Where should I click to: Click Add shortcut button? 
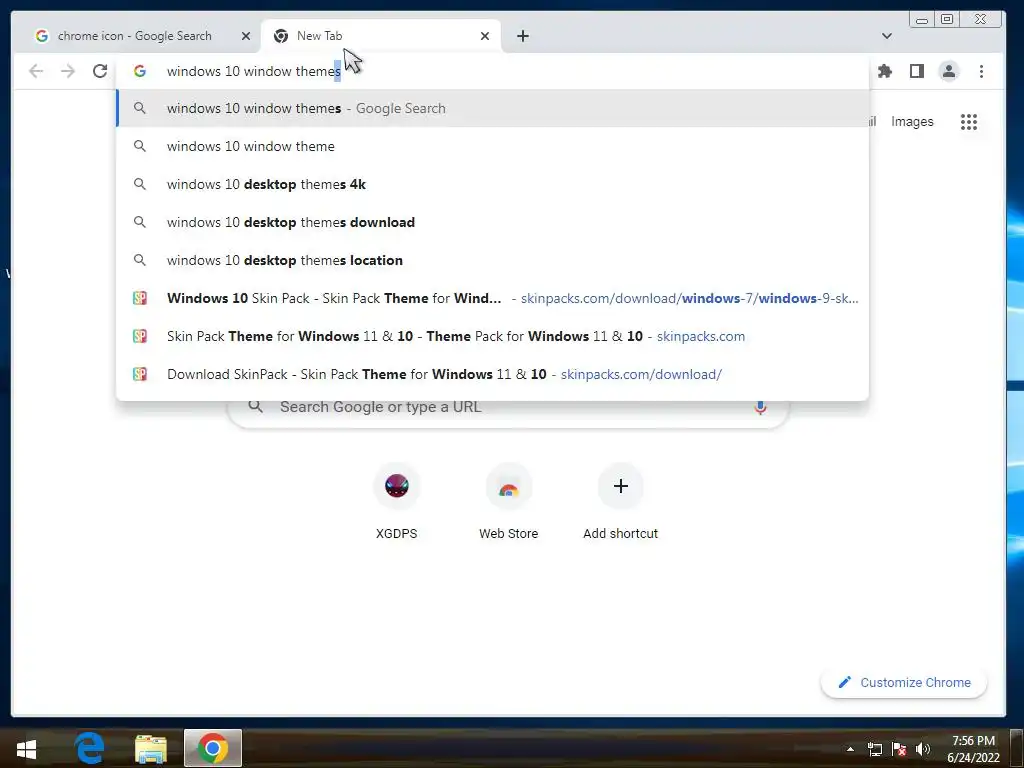tap(620, 501)
